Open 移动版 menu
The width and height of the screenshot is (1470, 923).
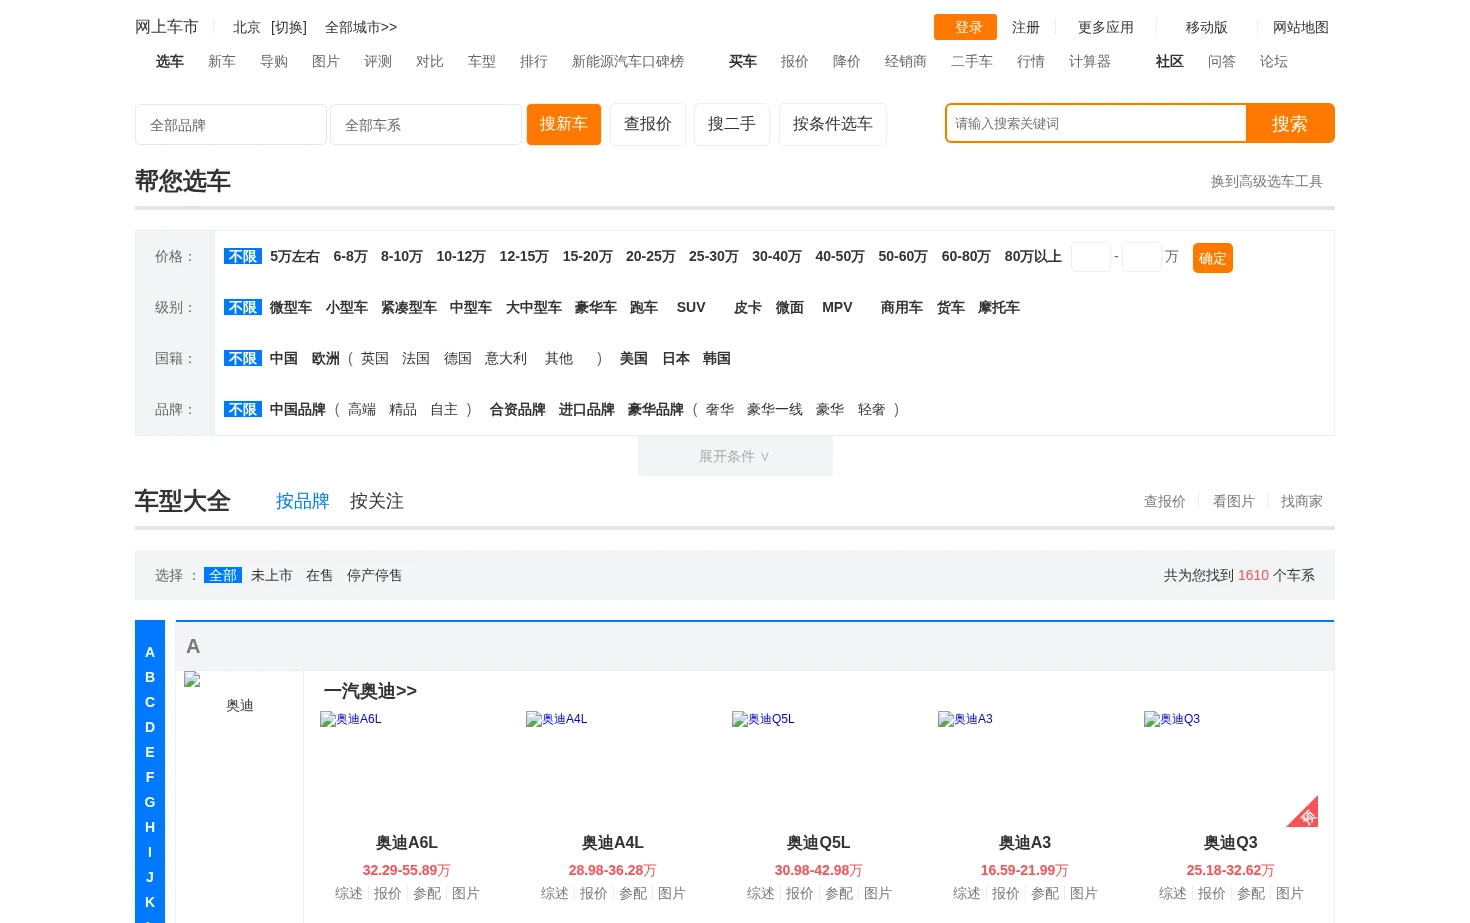pyautogui.click(x=1207, y=27)
